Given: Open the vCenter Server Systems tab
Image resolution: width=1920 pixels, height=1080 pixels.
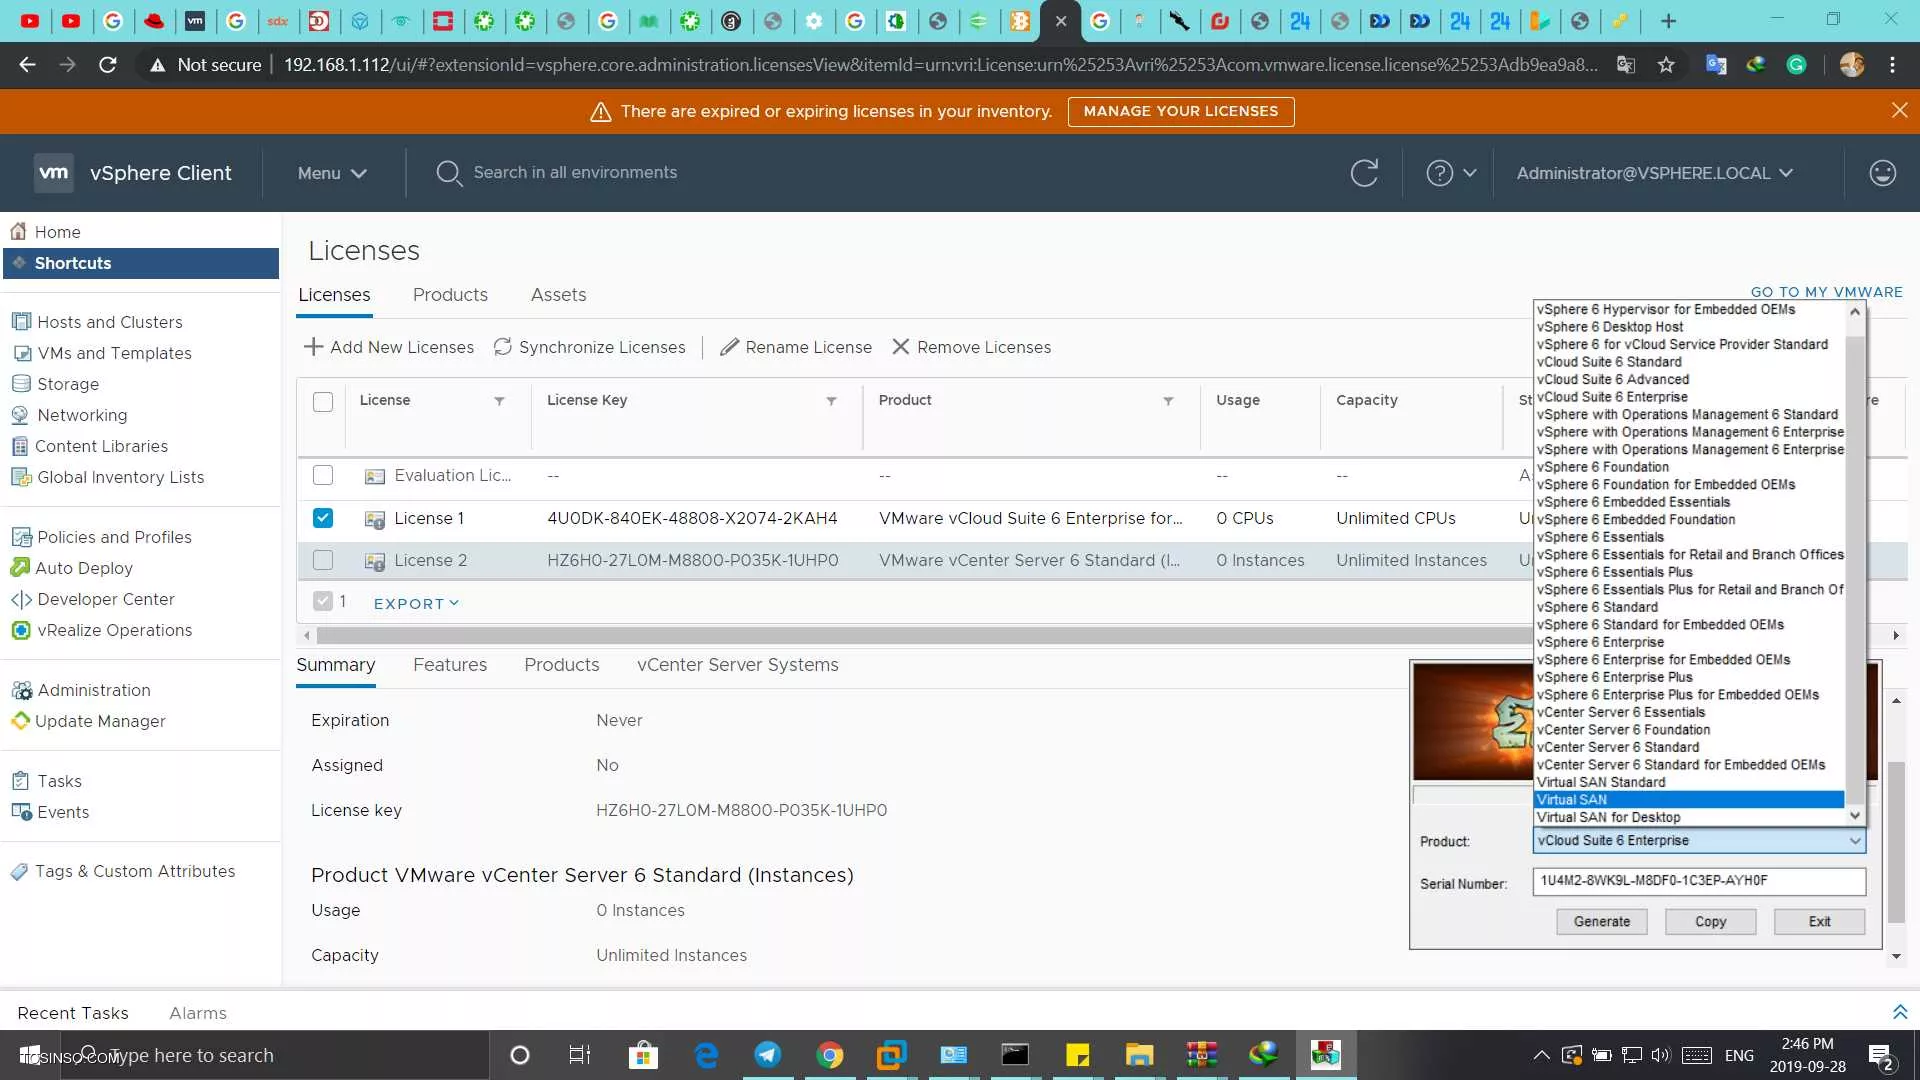Looking at the screenshot, I should (x=738, y=665).
